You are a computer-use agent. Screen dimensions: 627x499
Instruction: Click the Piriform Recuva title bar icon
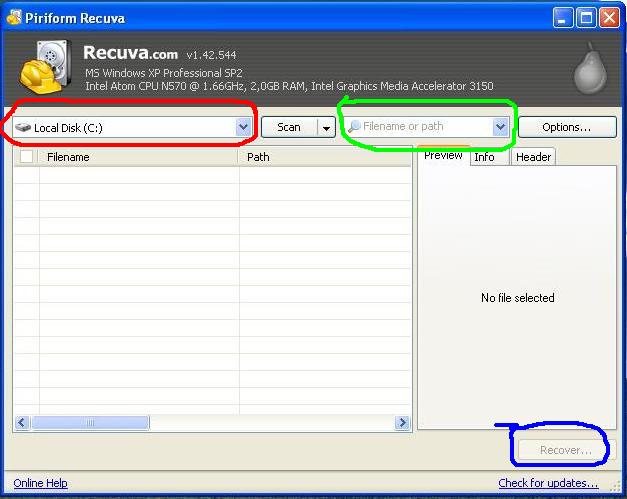click(14, 18)
